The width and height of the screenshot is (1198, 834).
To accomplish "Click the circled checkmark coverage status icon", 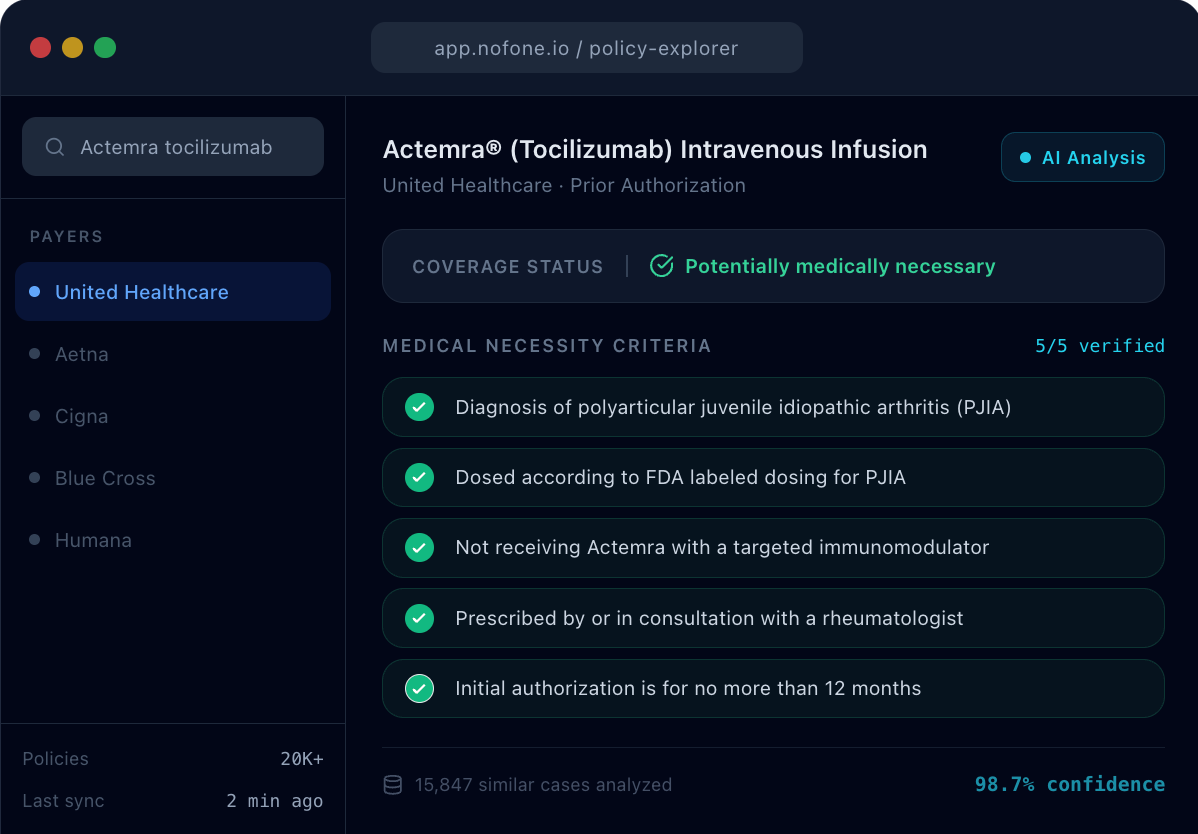I will pos(662,266).
